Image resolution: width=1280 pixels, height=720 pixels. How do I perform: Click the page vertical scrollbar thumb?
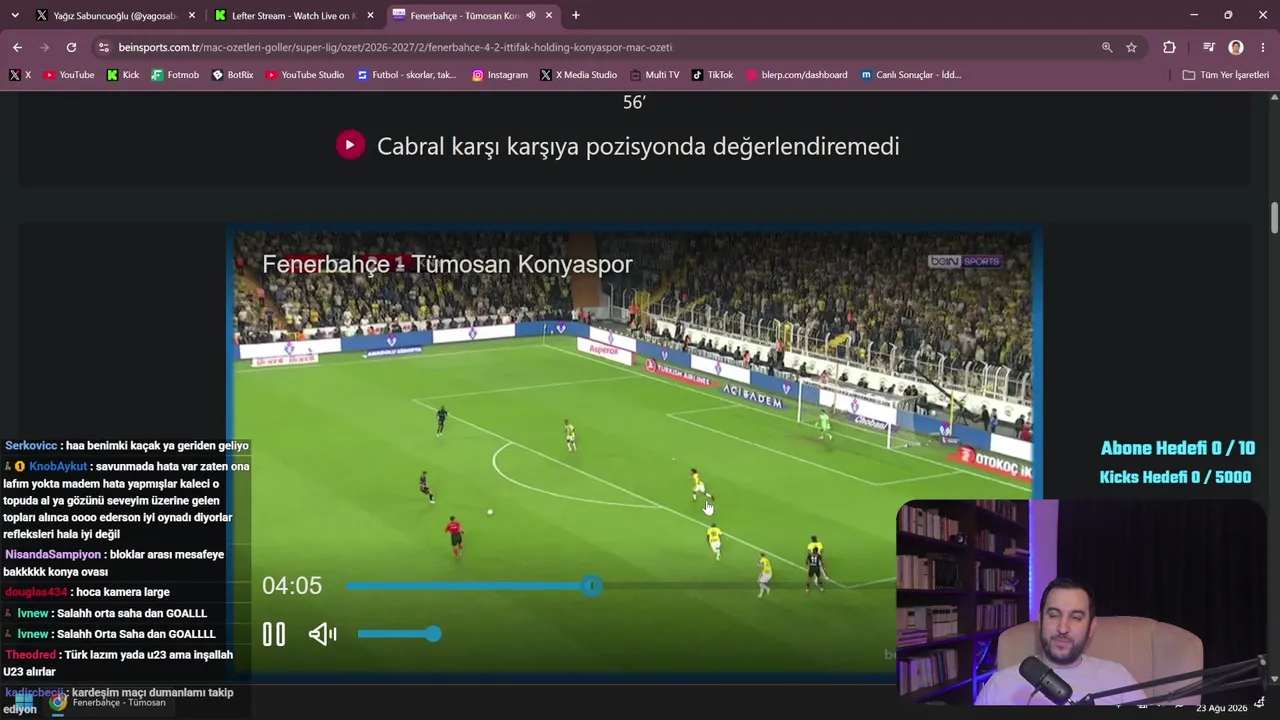(x=1274, y=218)
